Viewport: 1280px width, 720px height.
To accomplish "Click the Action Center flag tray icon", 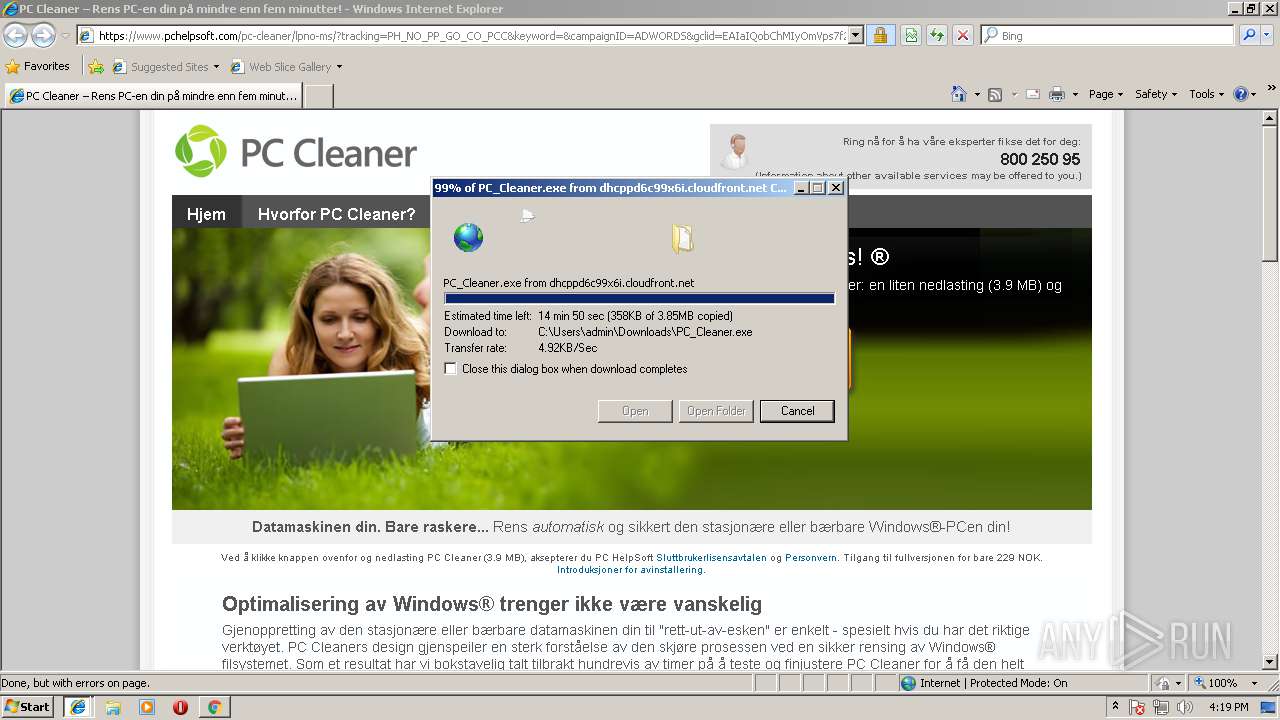I will pyautogui.click(x=1137, y=708).
